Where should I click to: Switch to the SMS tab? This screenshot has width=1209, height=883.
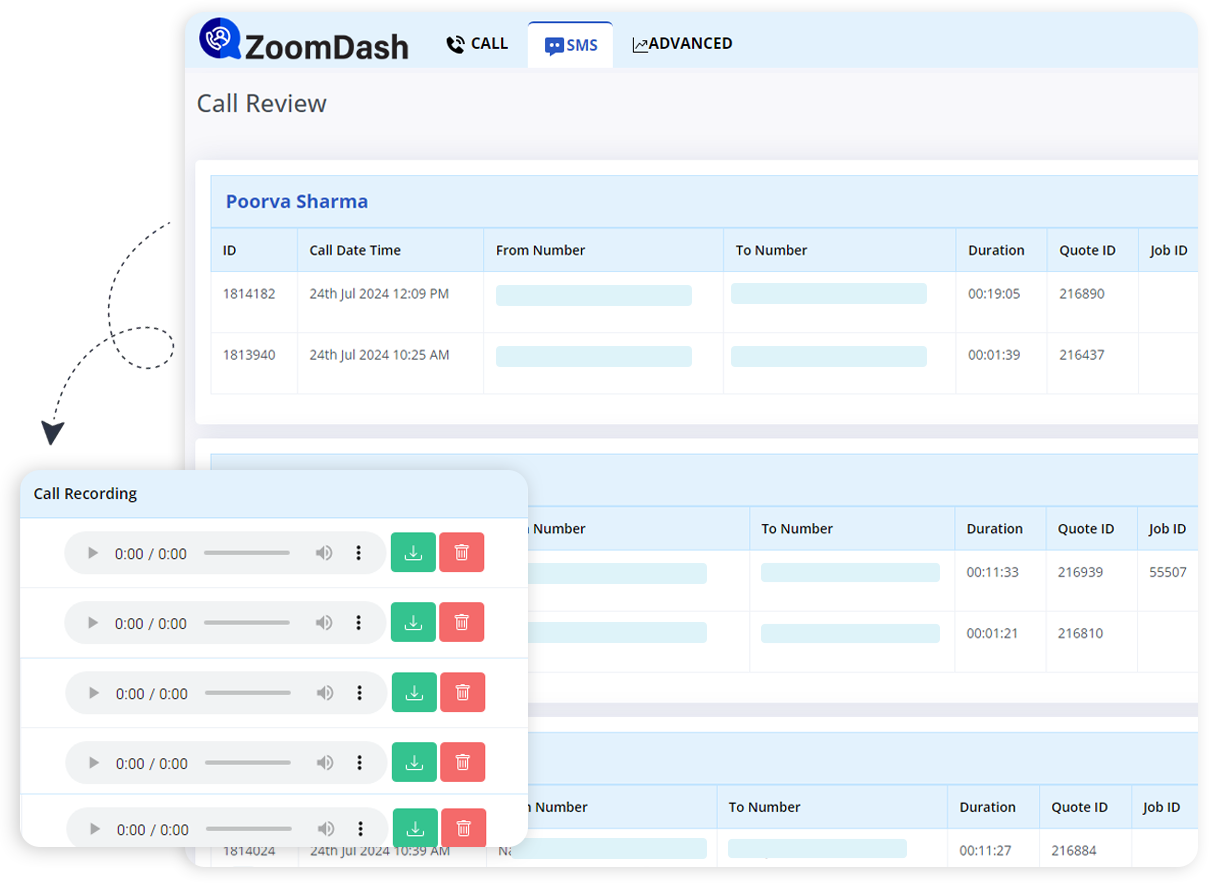point(570,45)
